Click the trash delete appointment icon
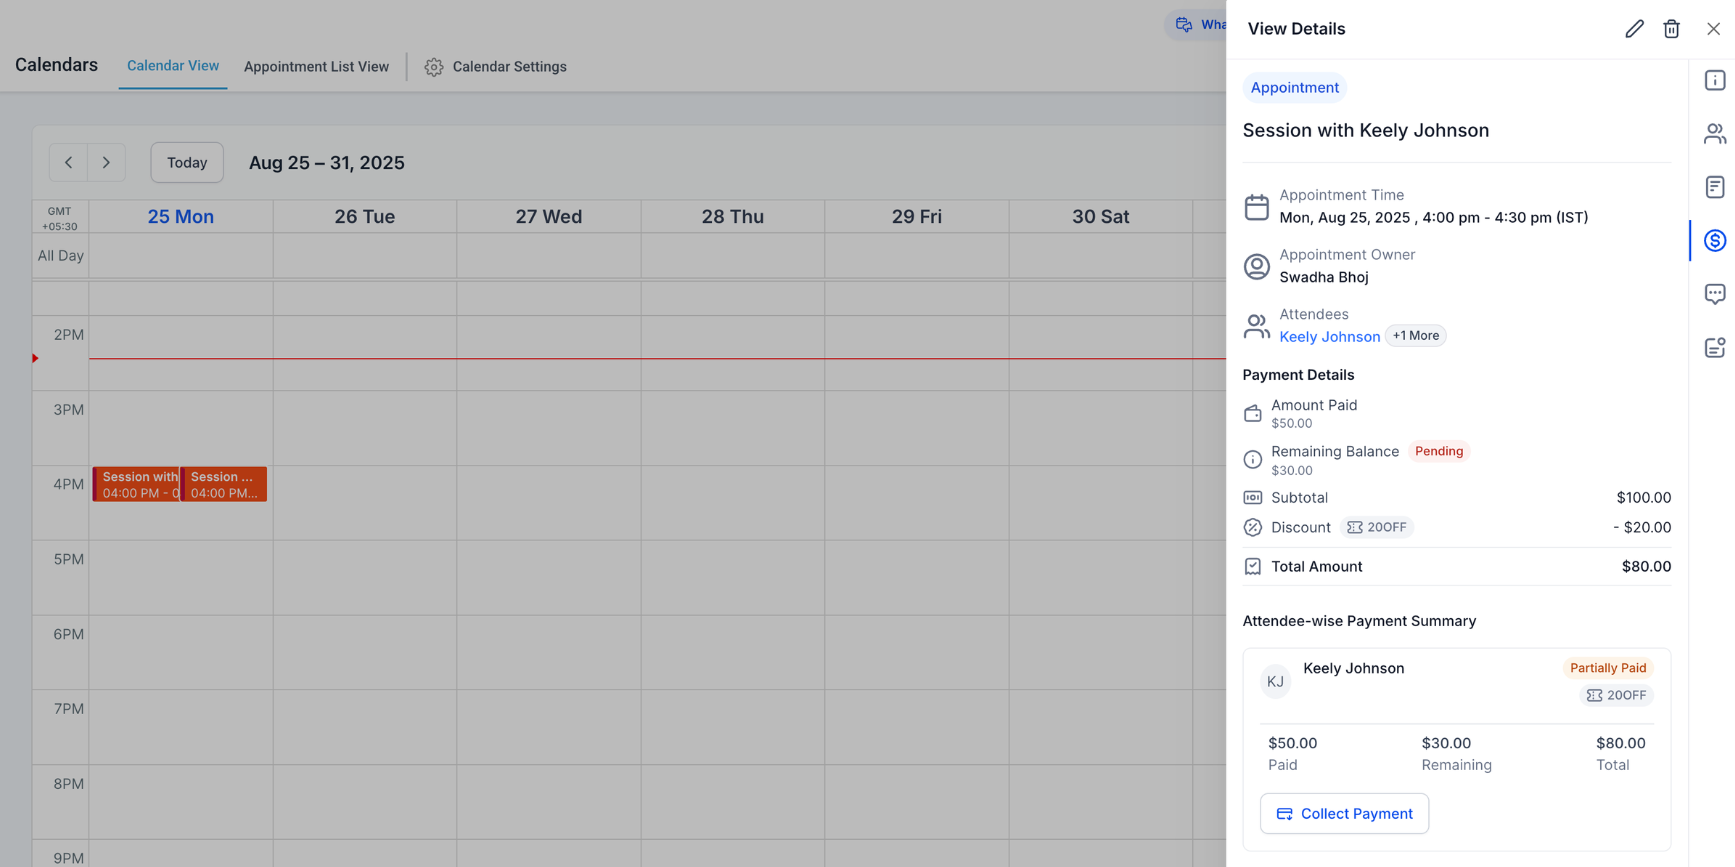1735x867 pixels. 1671,29
